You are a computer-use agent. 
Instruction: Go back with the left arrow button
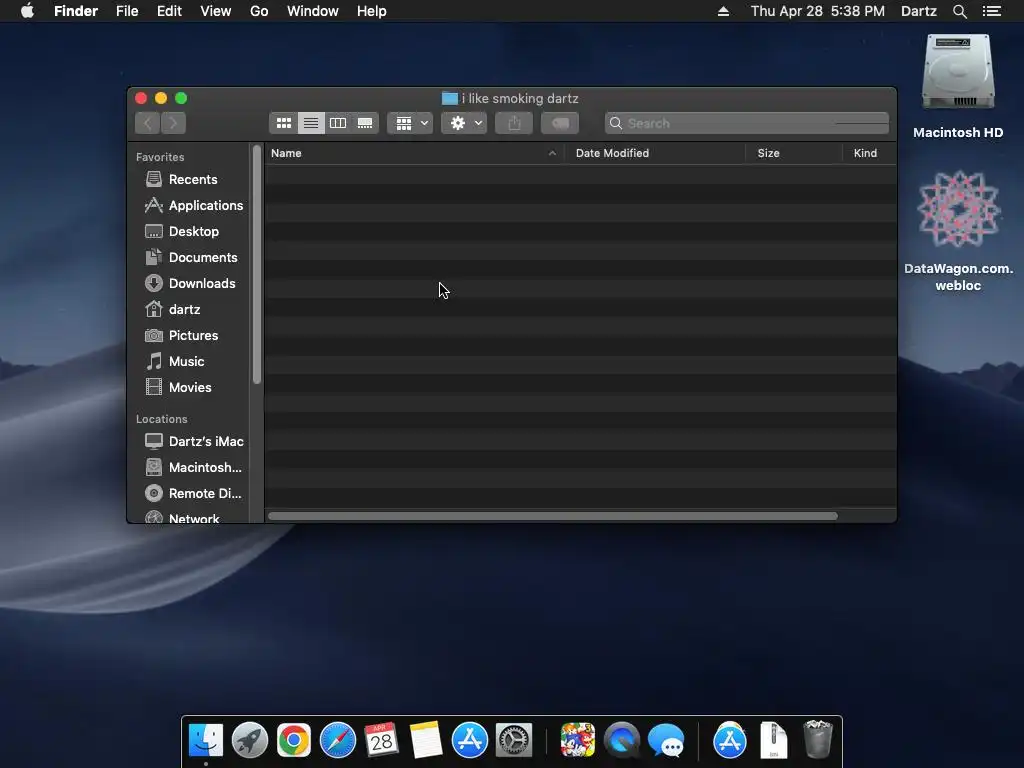coord(148,123)
